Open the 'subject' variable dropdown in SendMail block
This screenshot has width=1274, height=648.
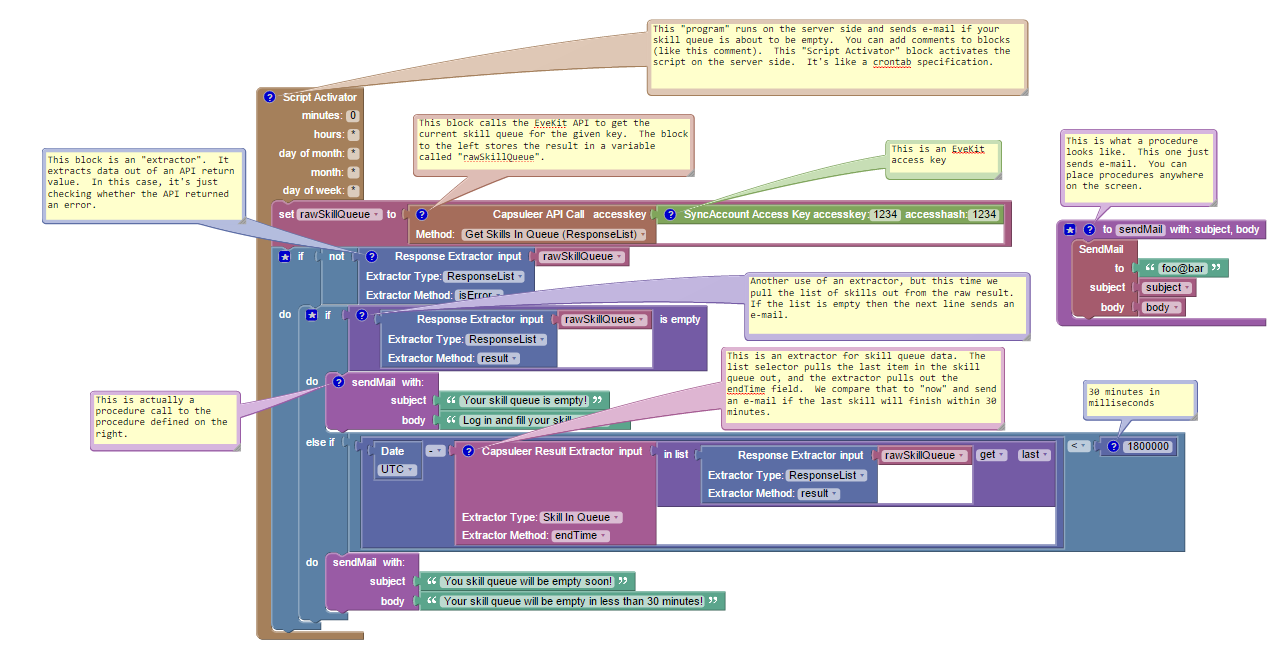[1167, 287]
